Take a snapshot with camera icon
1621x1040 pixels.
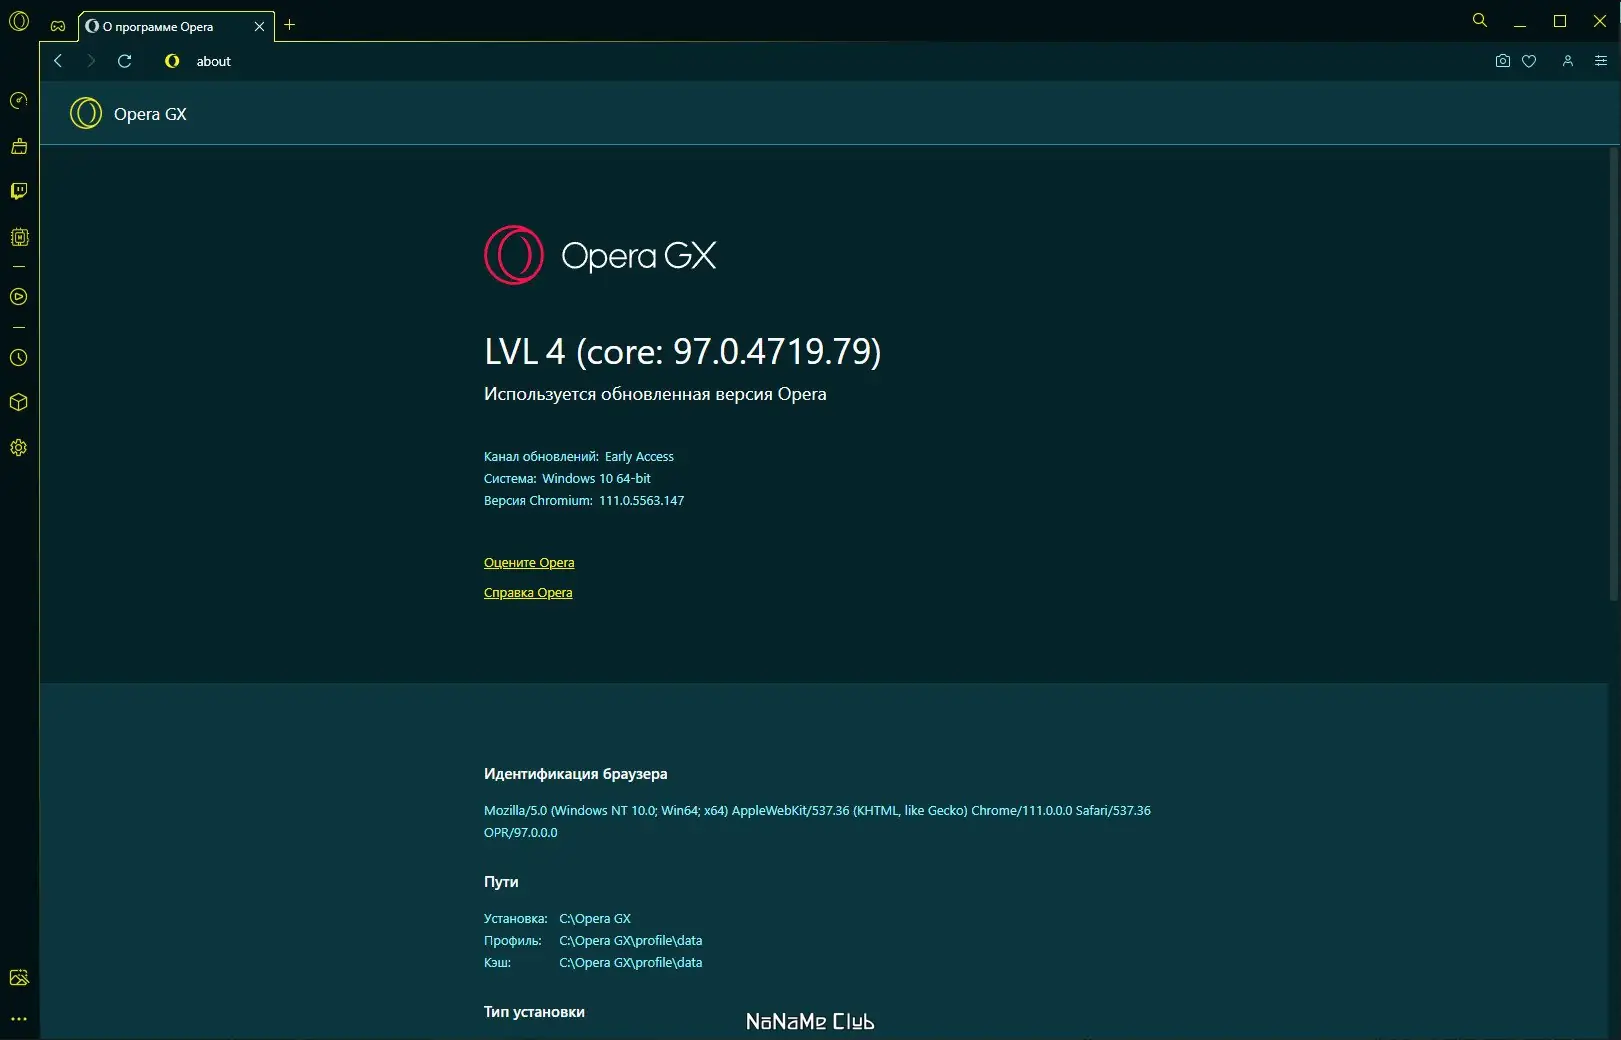(1502, 61)
